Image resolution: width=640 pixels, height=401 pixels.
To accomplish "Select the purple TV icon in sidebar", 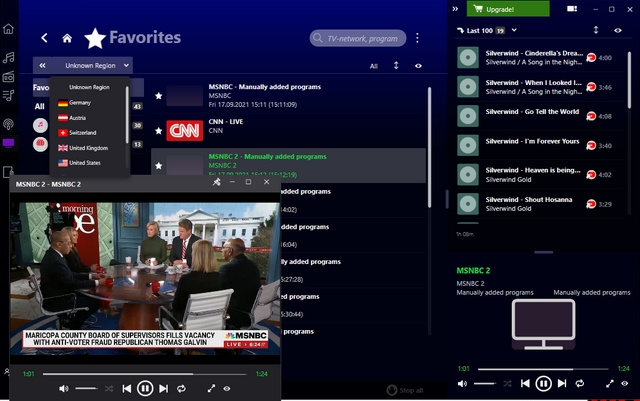I will tap(8, 143).
